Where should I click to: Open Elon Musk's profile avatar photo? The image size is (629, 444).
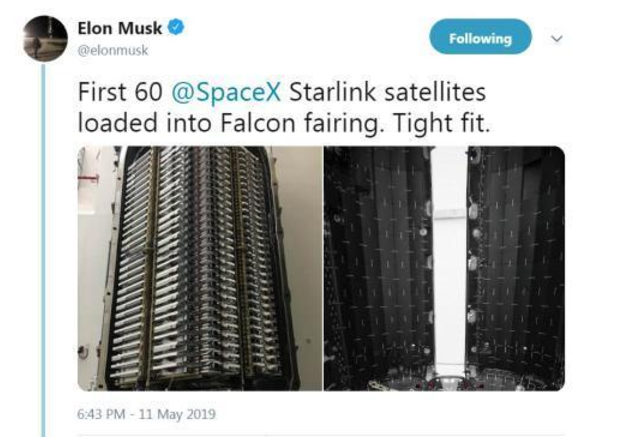pyautogui.click(x=45, y=38)
